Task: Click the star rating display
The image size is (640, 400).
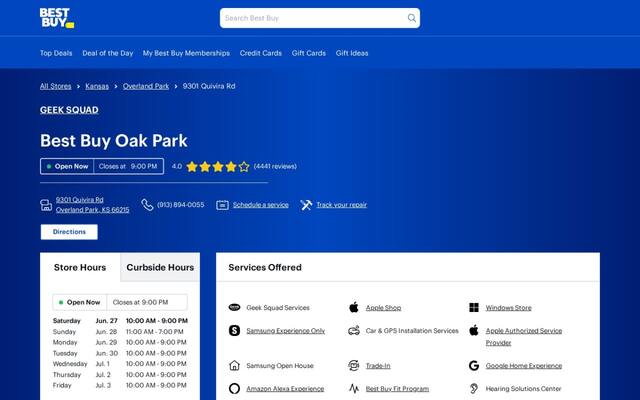Action: click(x=218, y=167)
